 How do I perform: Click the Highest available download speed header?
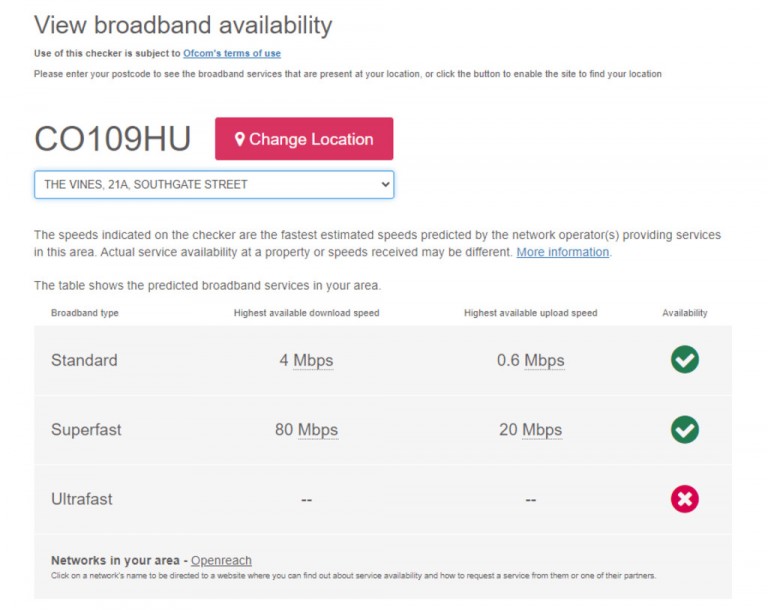[306, 313]
